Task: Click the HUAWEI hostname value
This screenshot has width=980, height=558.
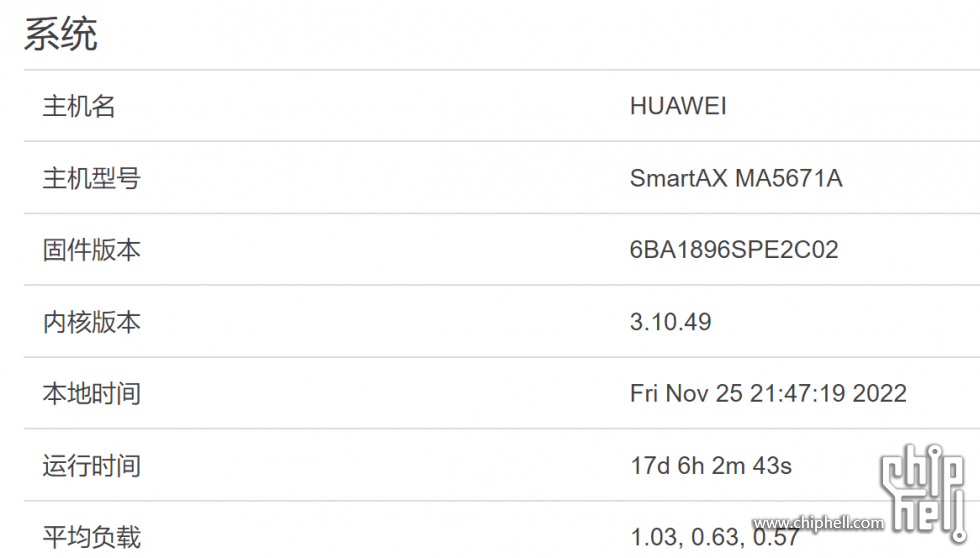Action: point(678,106)
